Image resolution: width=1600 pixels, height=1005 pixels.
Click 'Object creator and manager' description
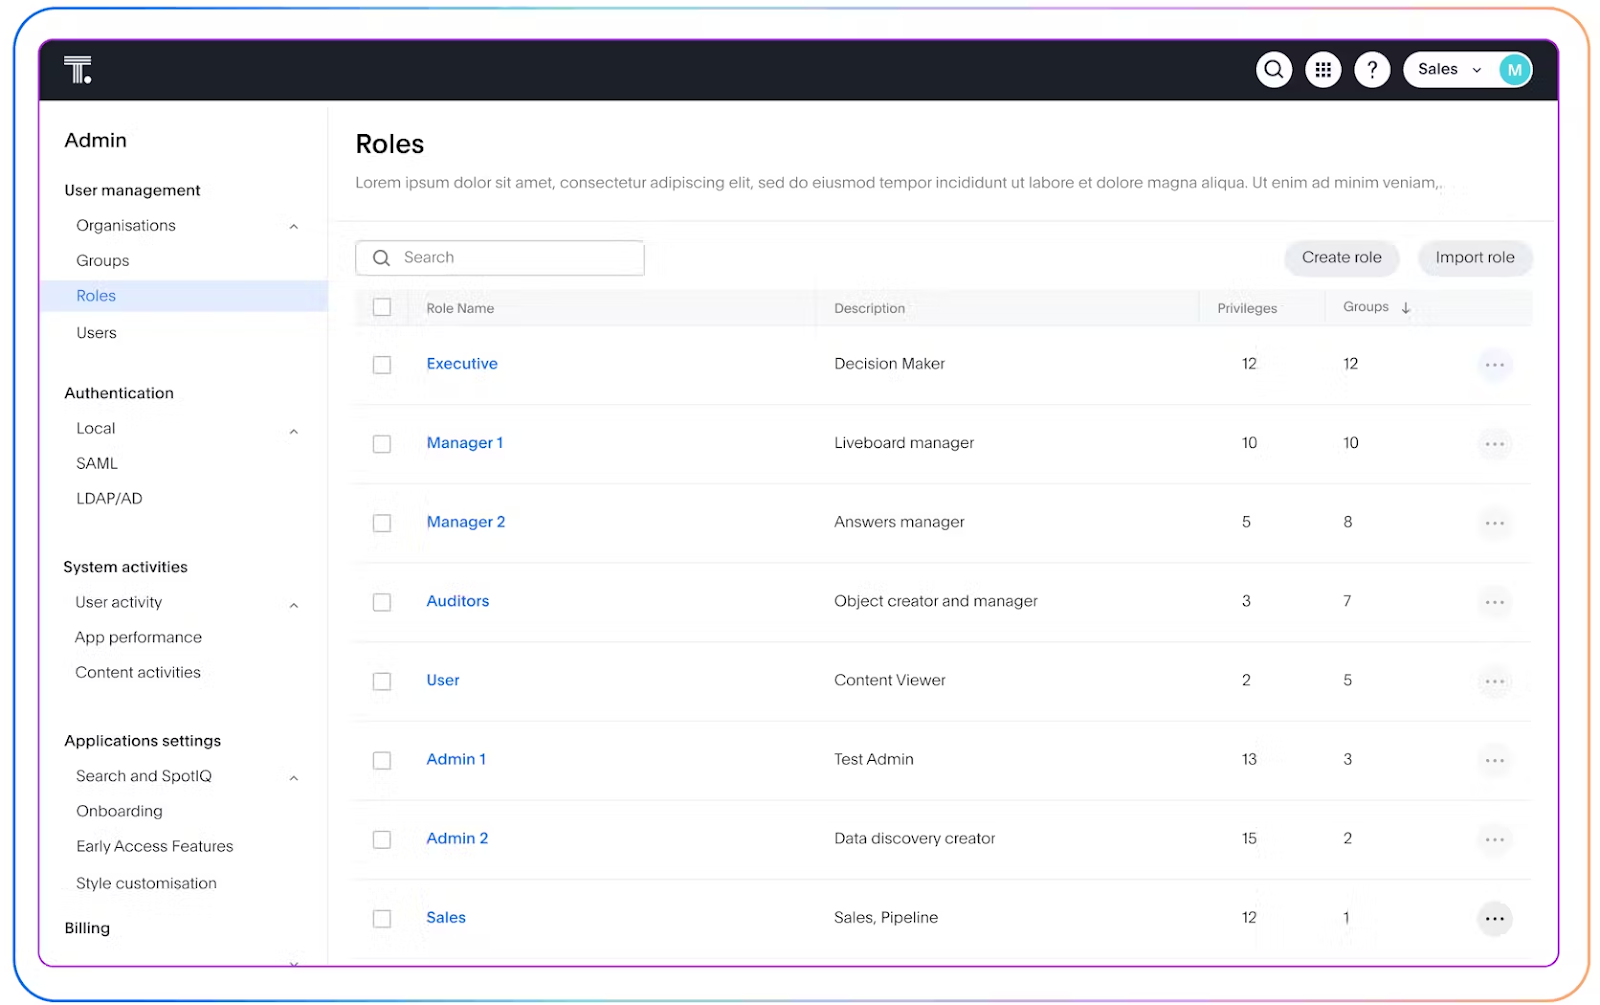(x=936, y=601)
